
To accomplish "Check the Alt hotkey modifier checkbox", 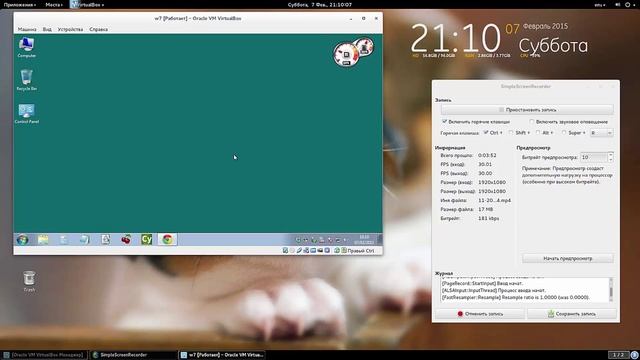I will pyautogui.click(x=538, y=133).
